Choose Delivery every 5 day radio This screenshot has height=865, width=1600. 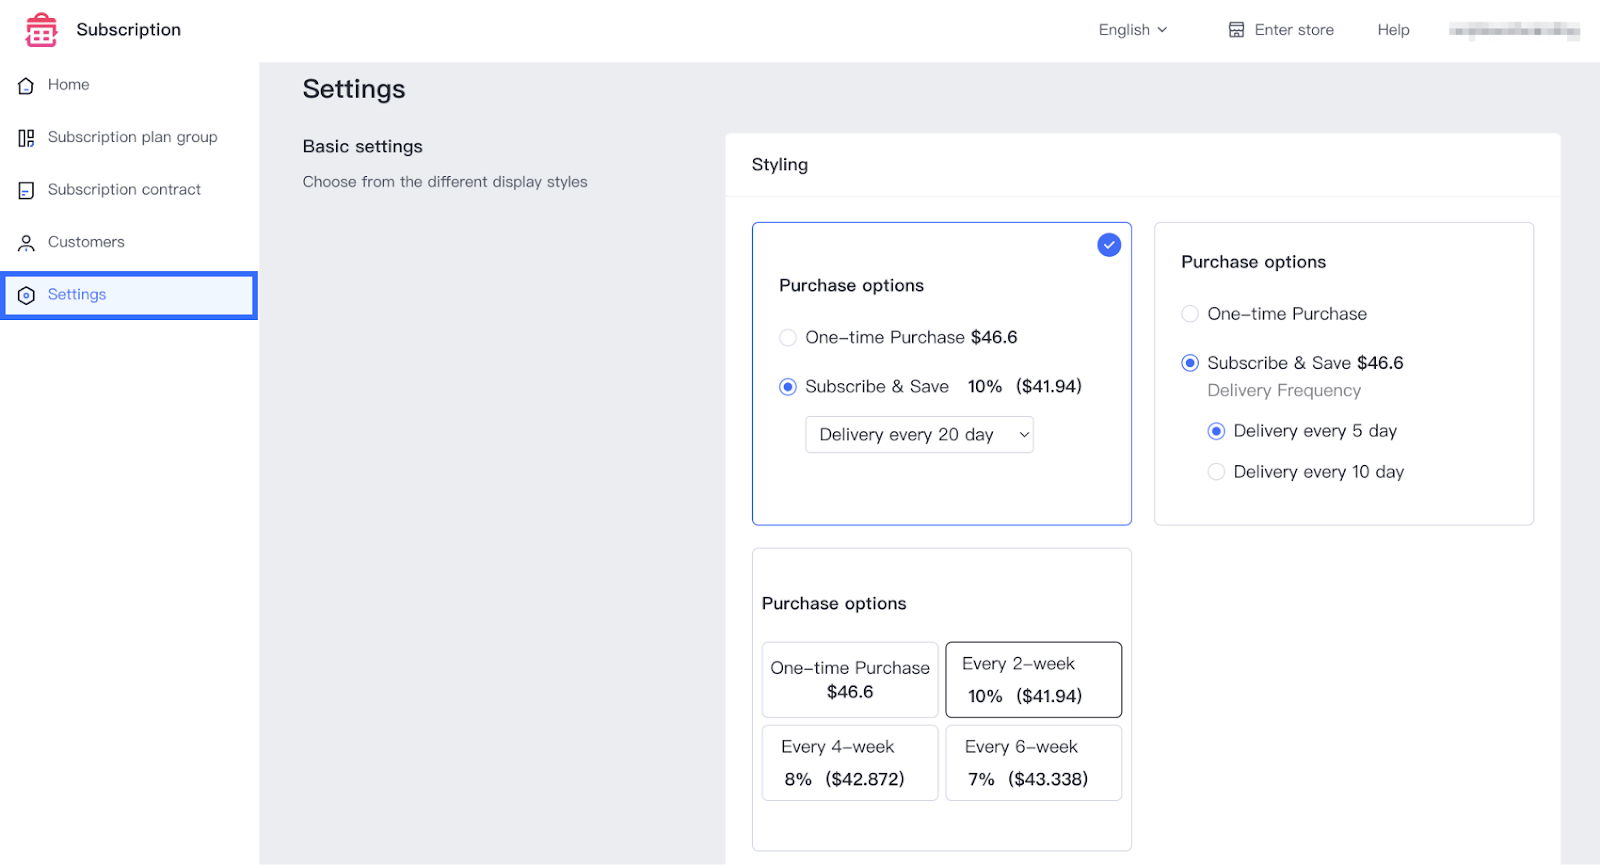point(1216,431)
